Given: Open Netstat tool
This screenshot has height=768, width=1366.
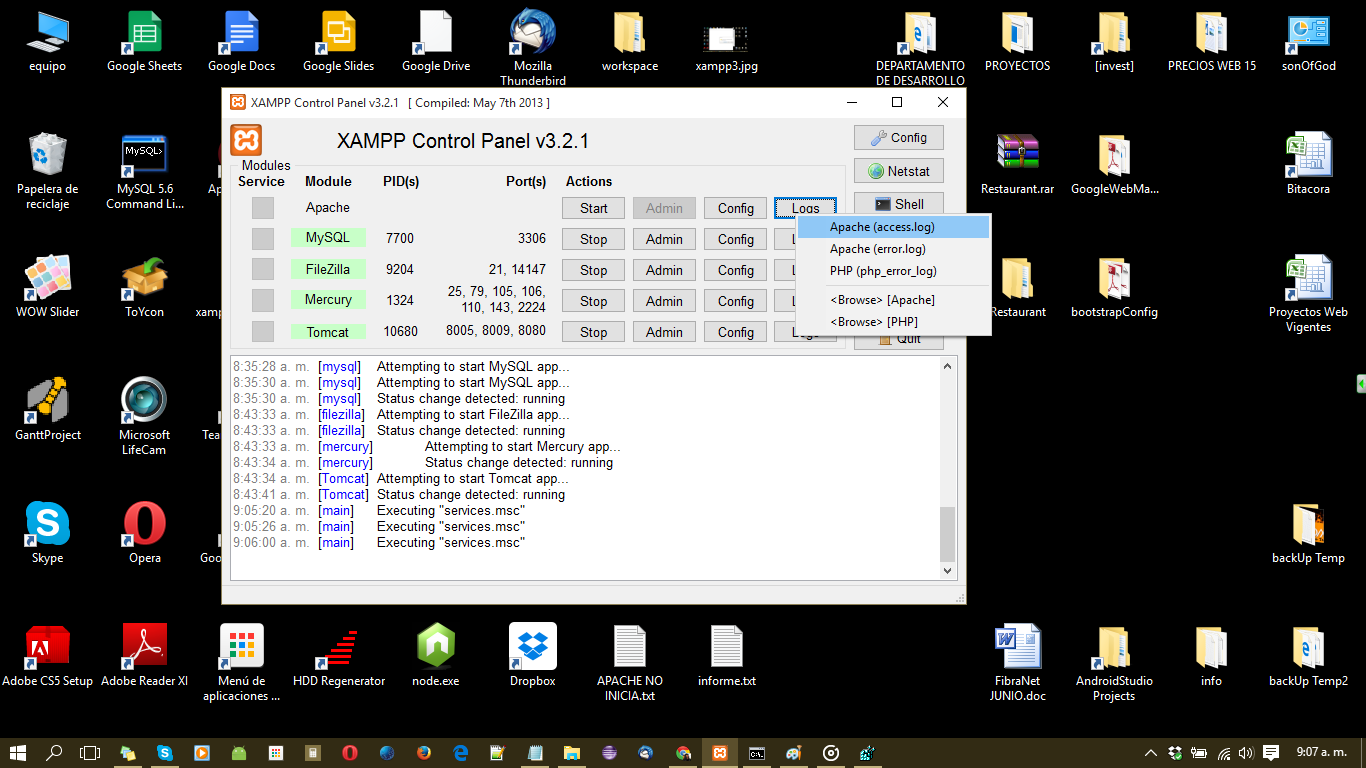Looking at the screenshot, I should [x=898, y=171].
